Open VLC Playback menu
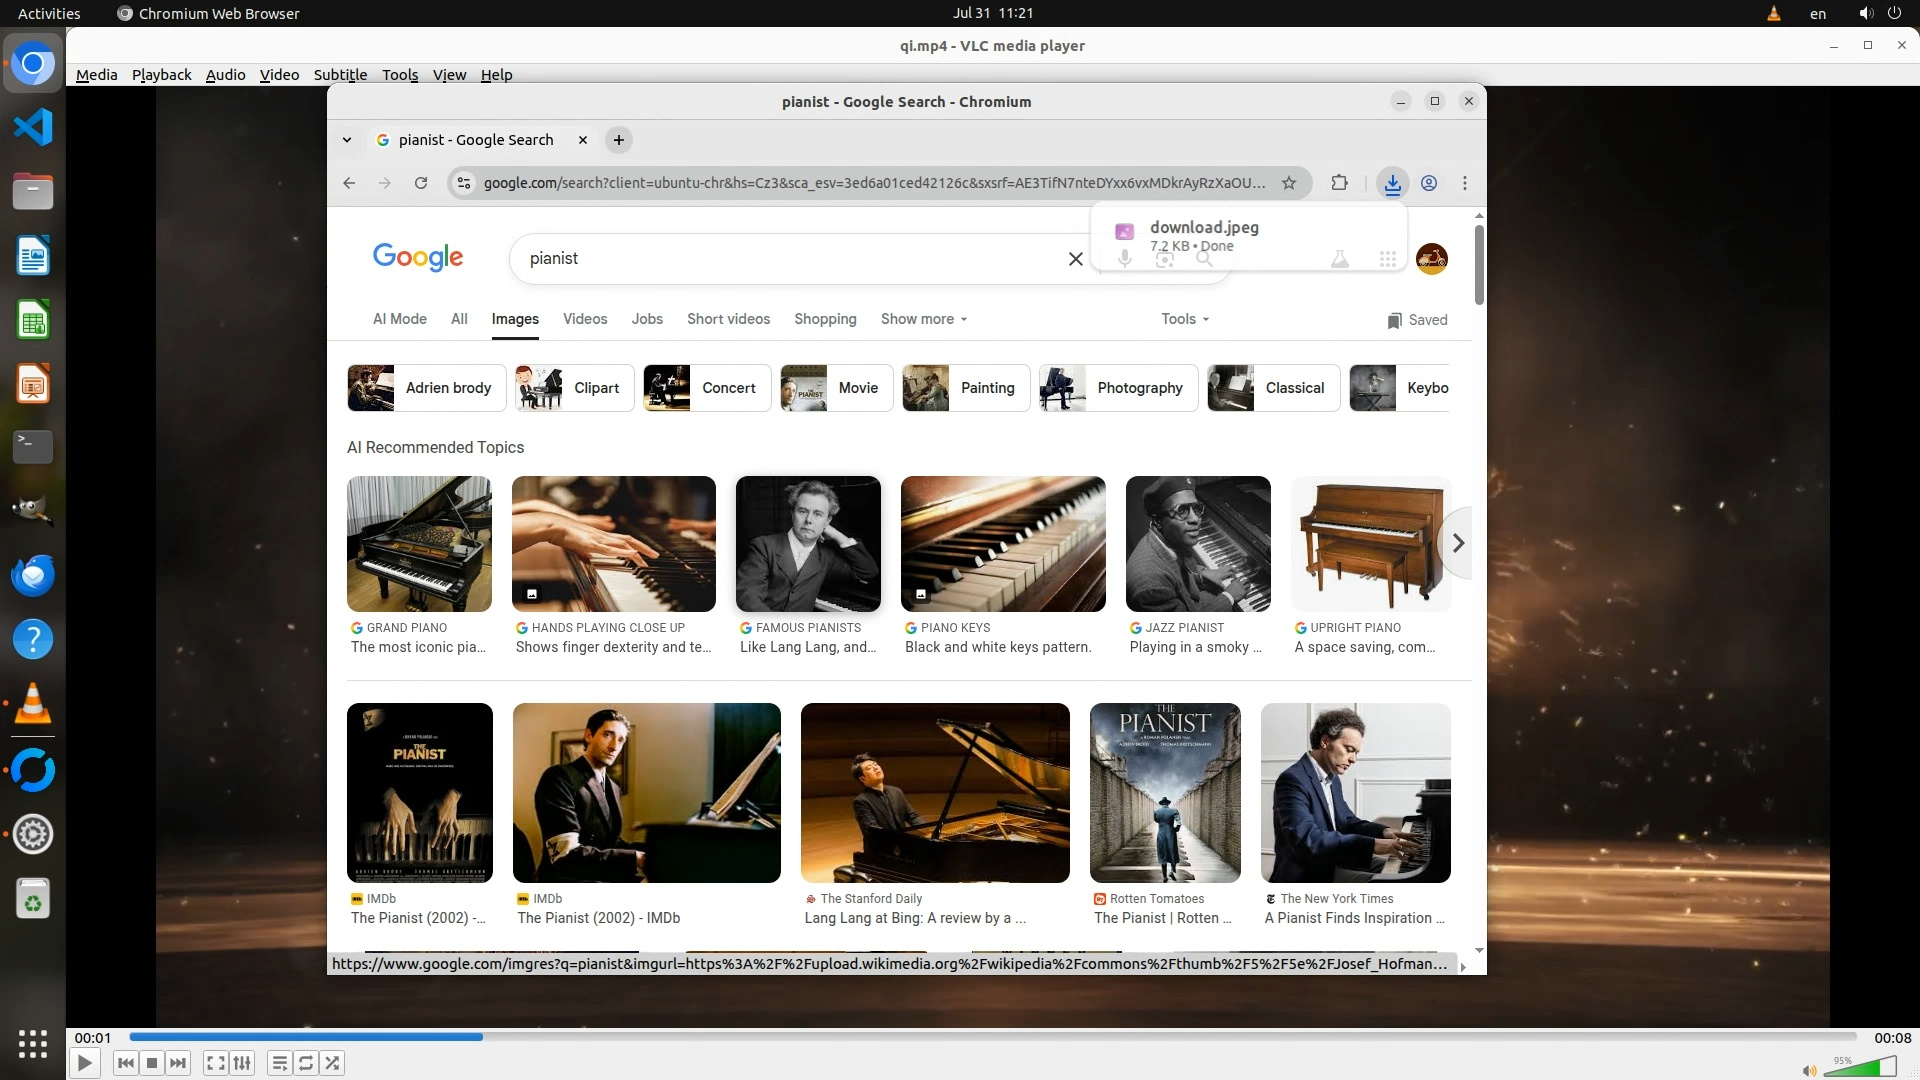1920x1080 pixels. point(161,75)
